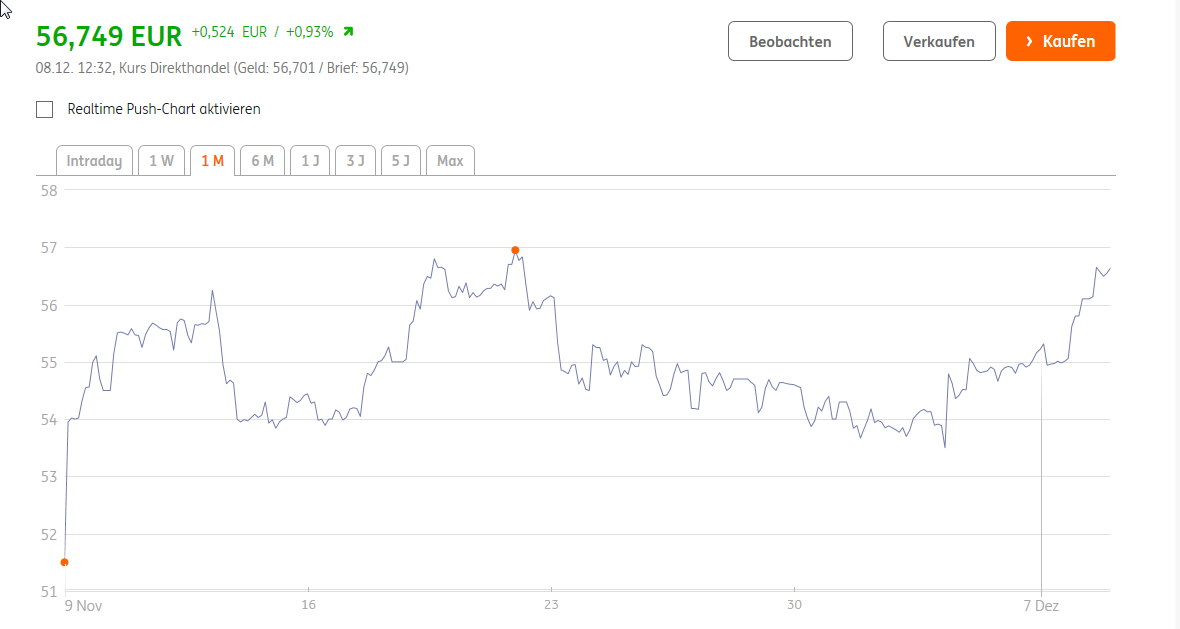Show the 6 M chart range
Viewport: 1180px width, 629px height.
[262, 161]
